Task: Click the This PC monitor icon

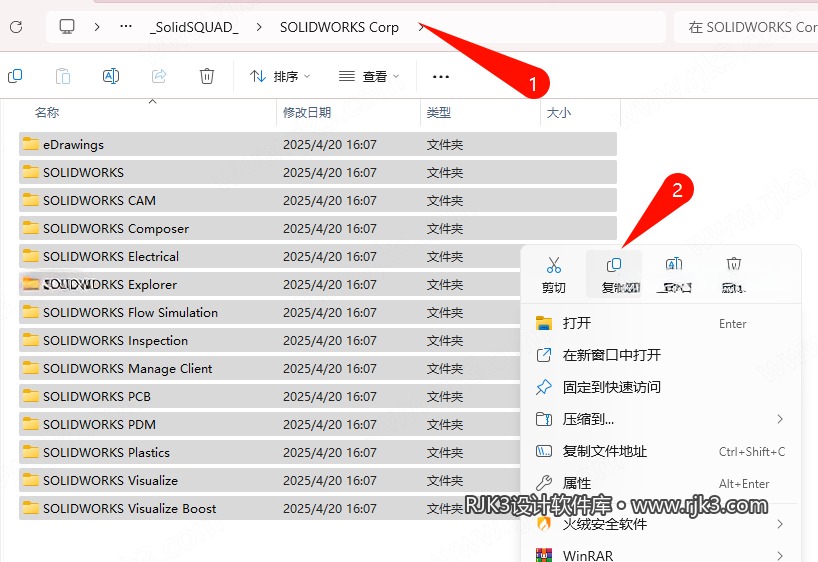Action: (67, 27)
